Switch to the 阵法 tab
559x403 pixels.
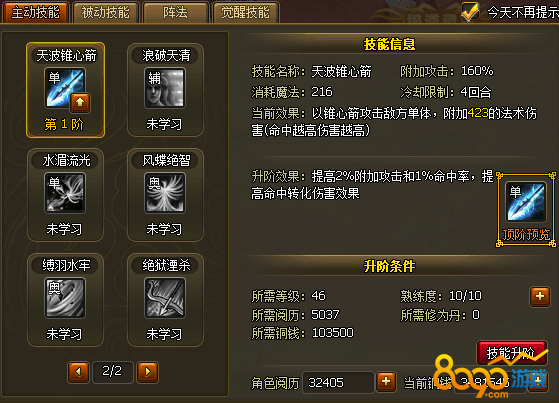[x=175, y=12]
